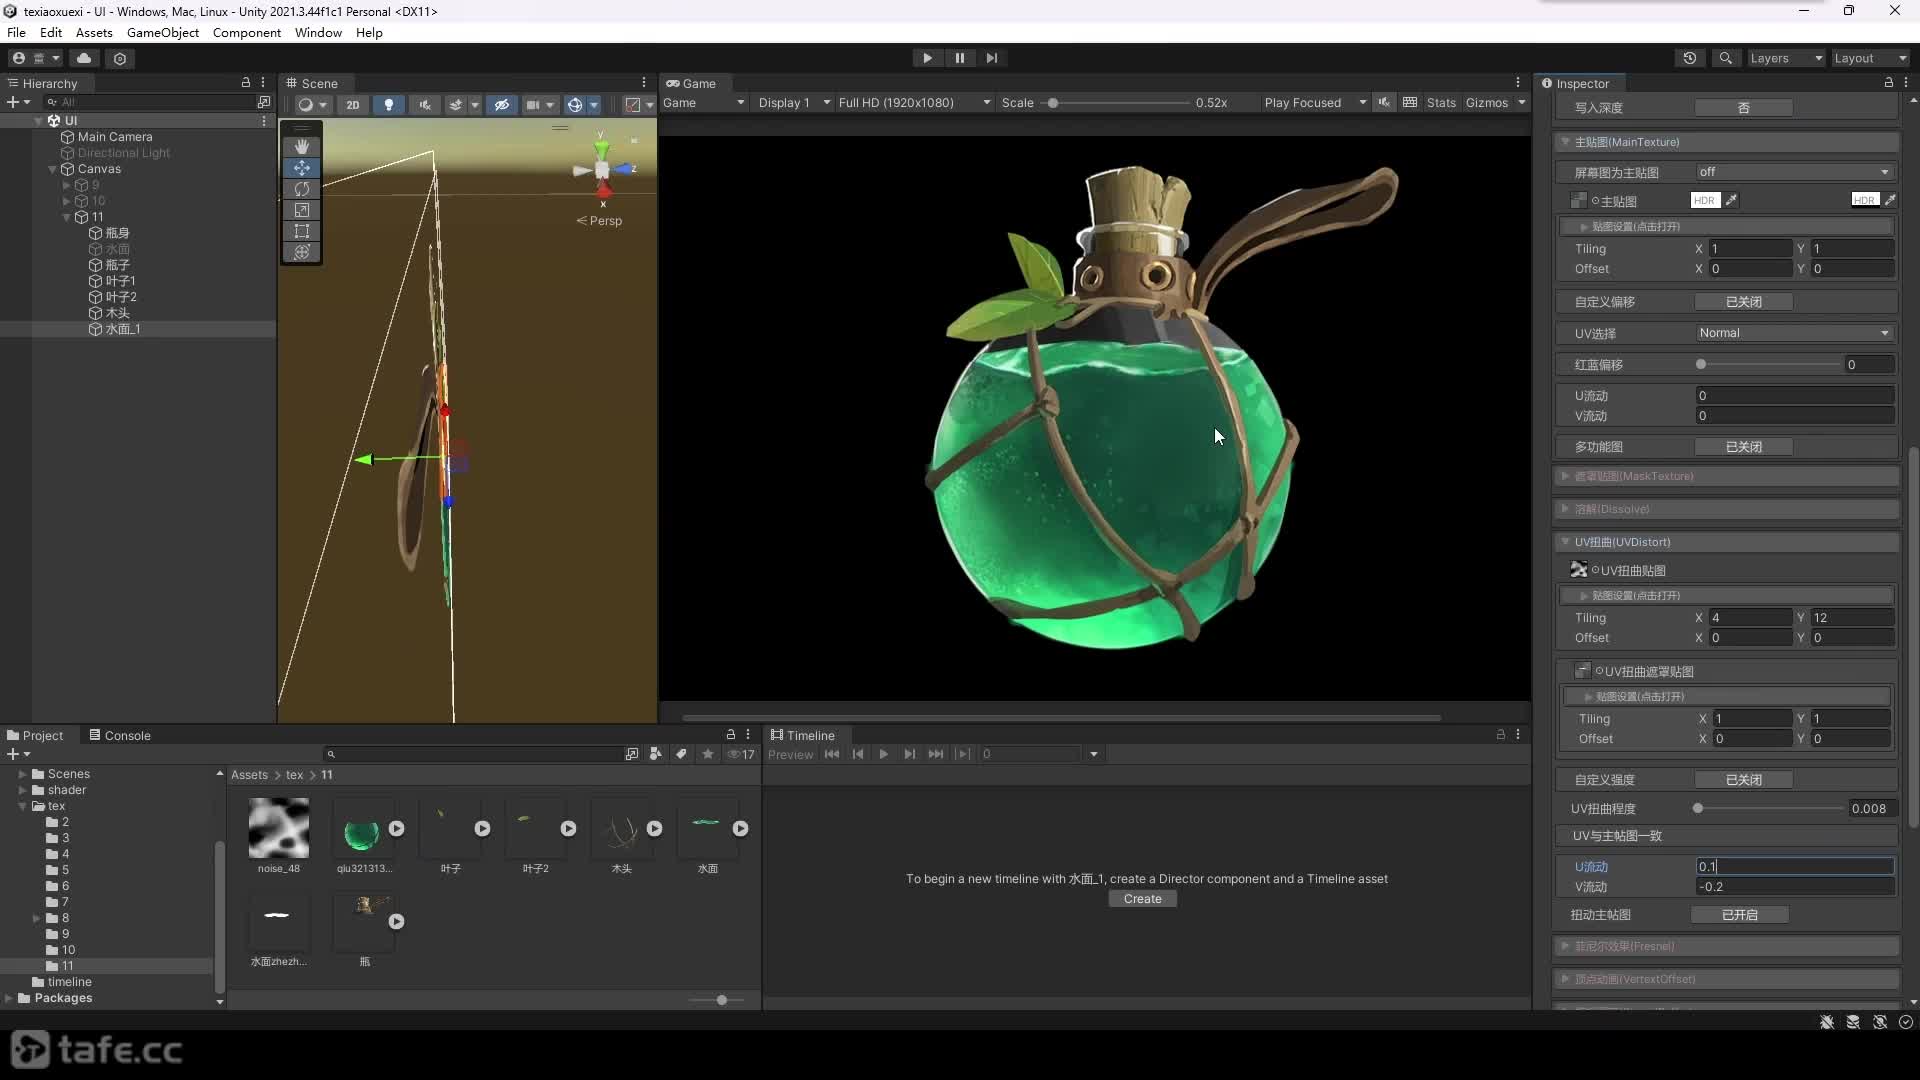1920x1080 pixels.
Task: Open the UV选择 Normal dropdown
Action: (x=1794, y=333)
